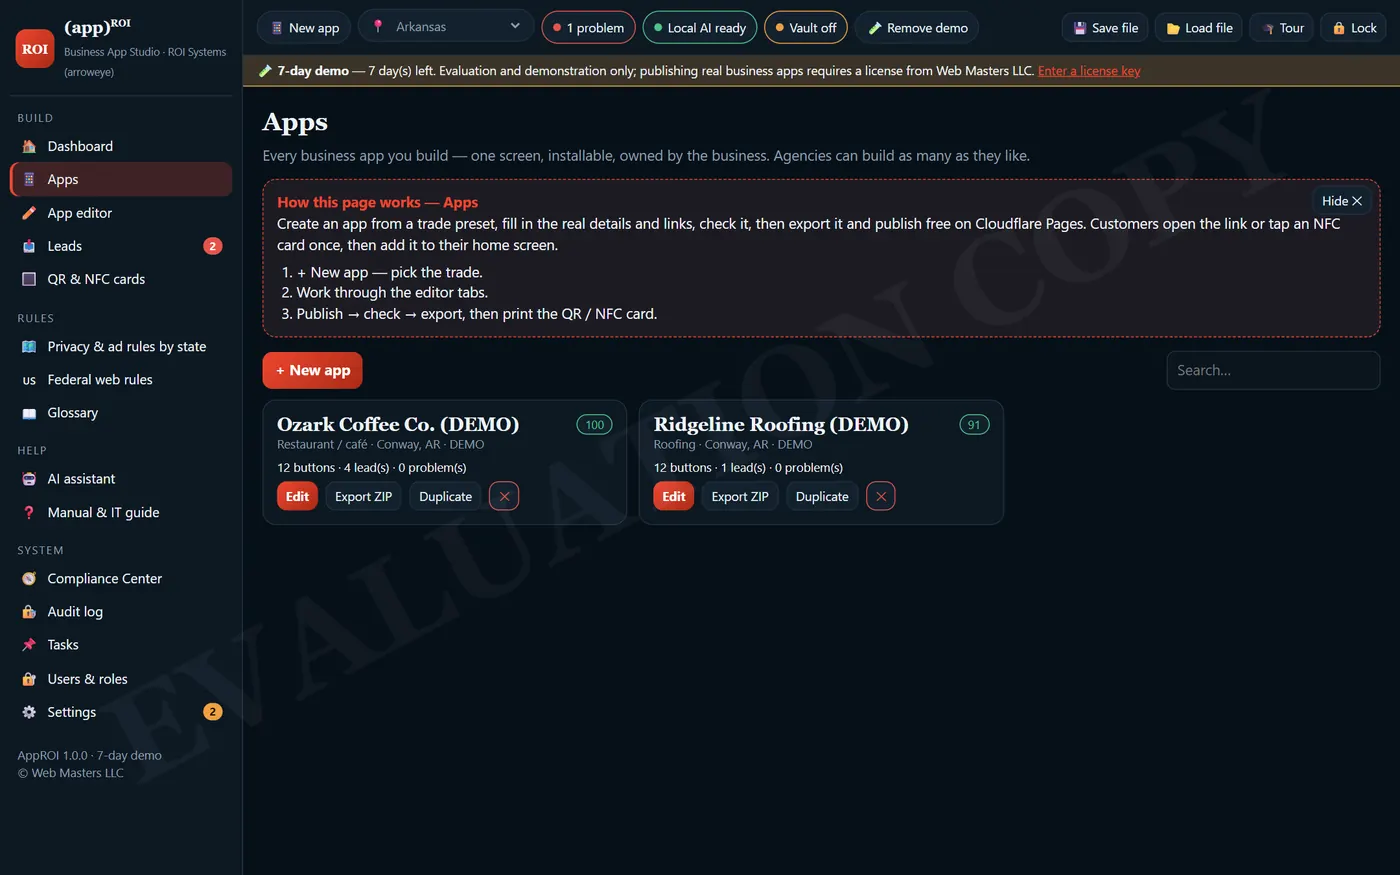Open Users & roles
Image resolution: width=1400 pixels, height=875 pixels.
point(121,679)
